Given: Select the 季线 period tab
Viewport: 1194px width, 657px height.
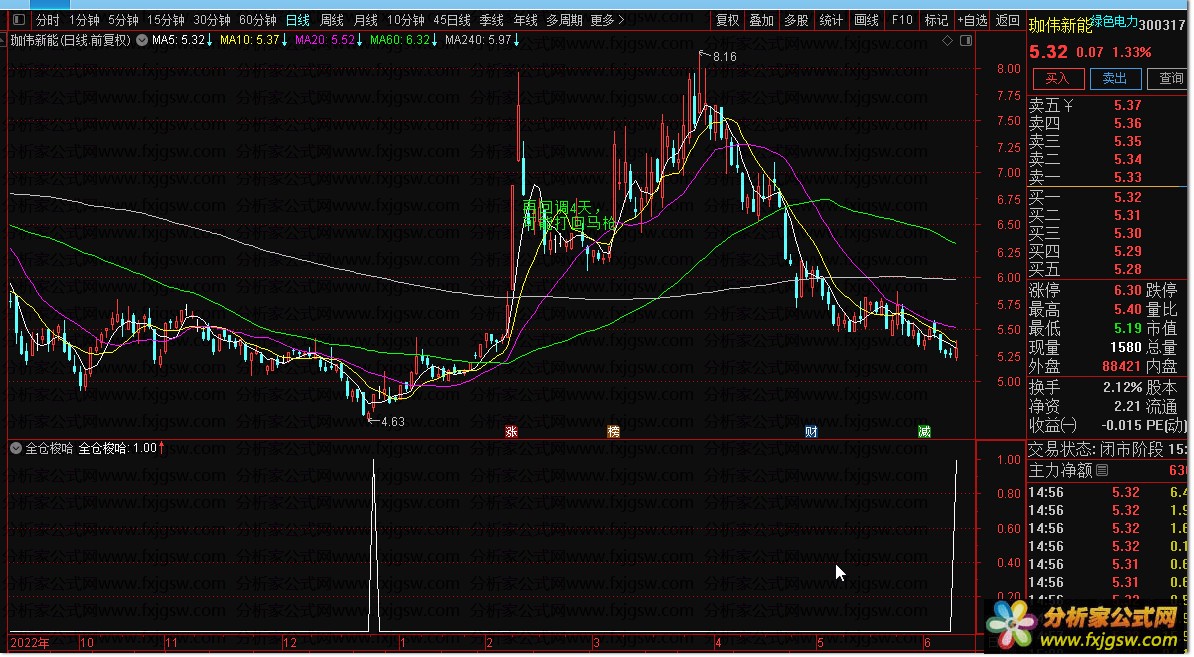Looking at the screenshot, I should tap(492, 21).
